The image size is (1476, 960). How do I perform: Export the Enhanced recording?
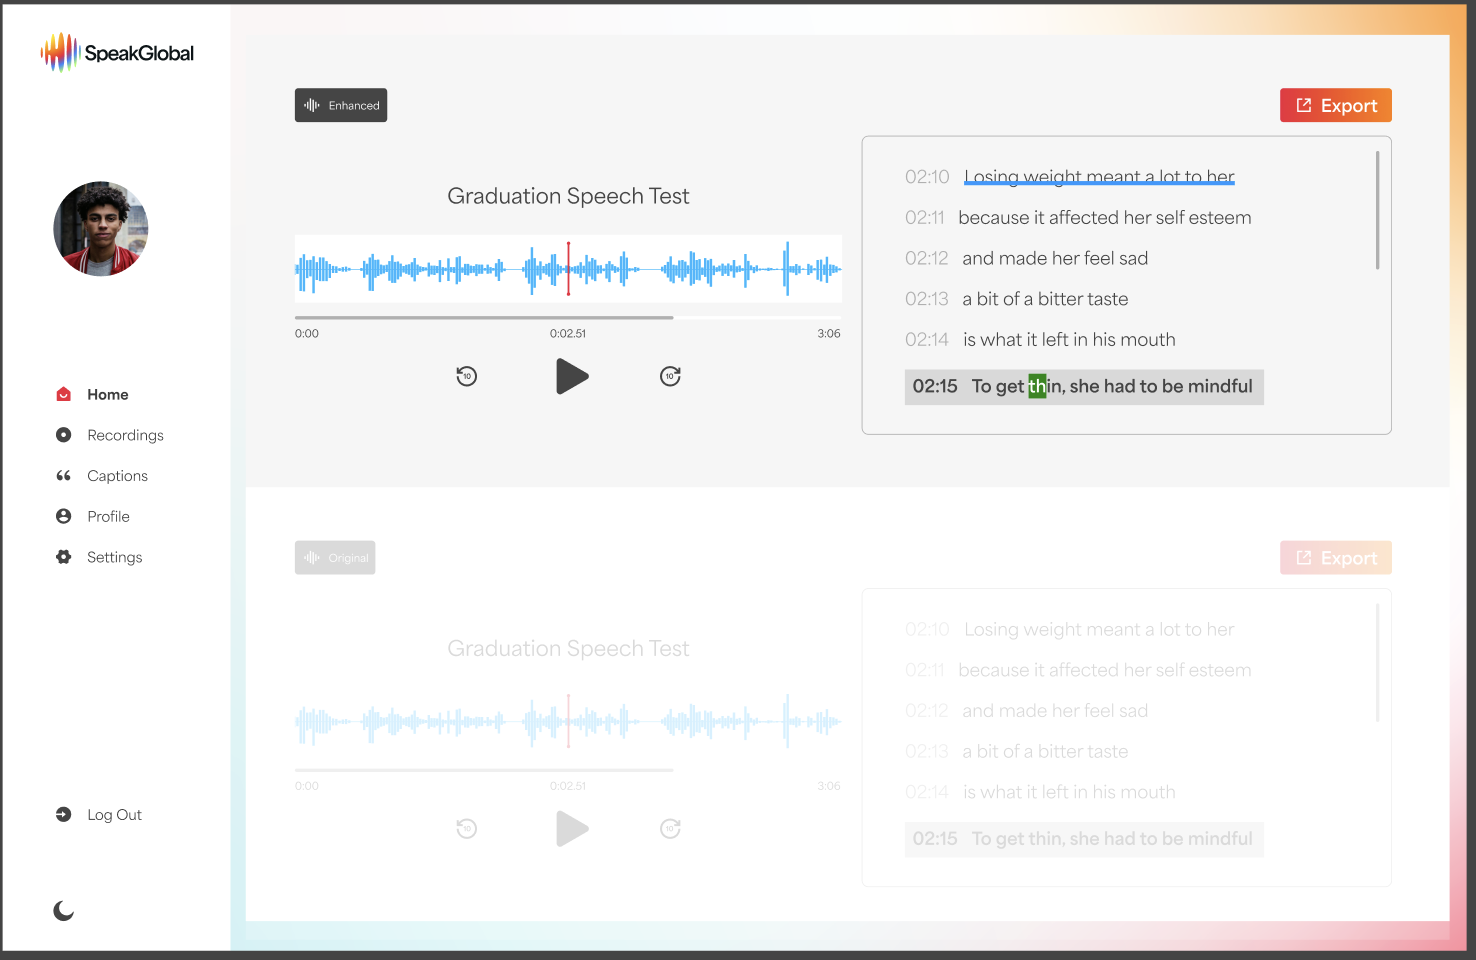click(1336, 105)
